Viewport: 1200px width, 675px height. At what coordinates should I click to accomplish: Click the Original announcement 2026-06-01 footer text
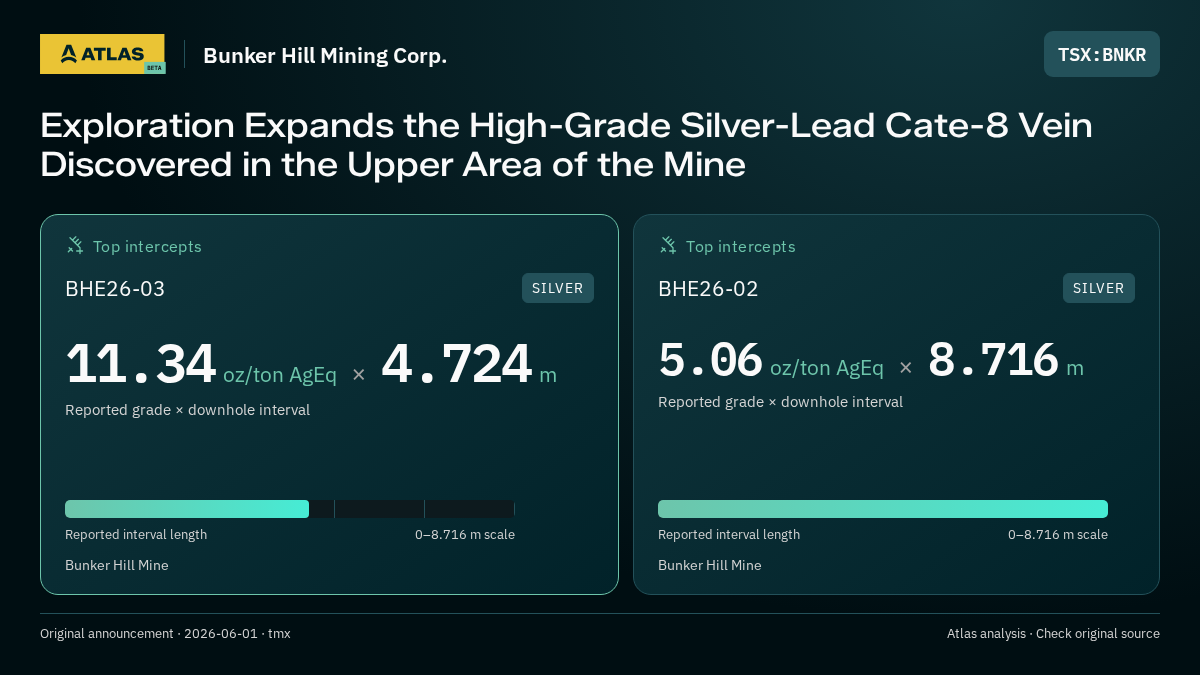pyautogui.click(x=165, y=634)
